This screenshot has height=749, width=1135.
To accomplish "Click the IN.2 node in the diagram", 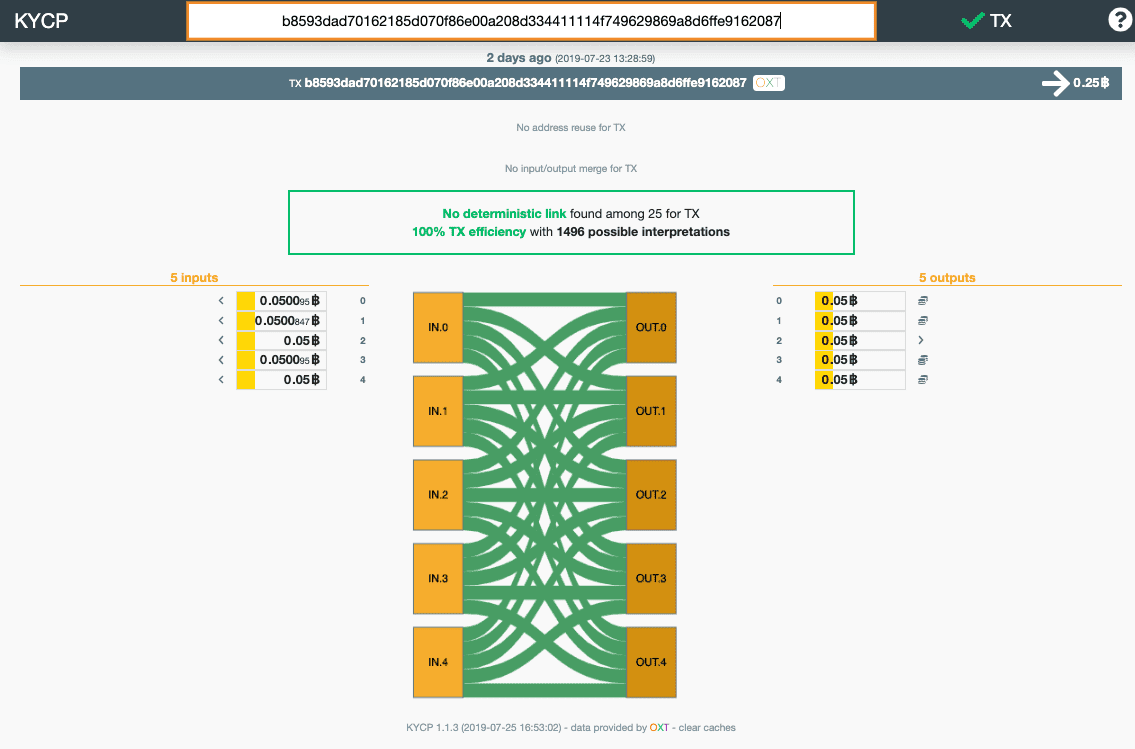I will coord(438,495).
